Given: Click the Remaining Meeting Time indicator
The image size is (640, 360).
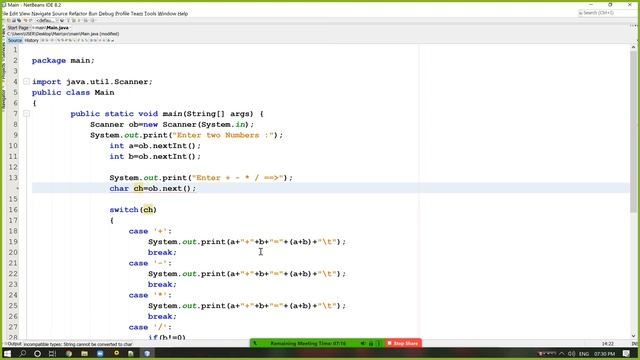Looking at the screenshot, I should [308, 343].
